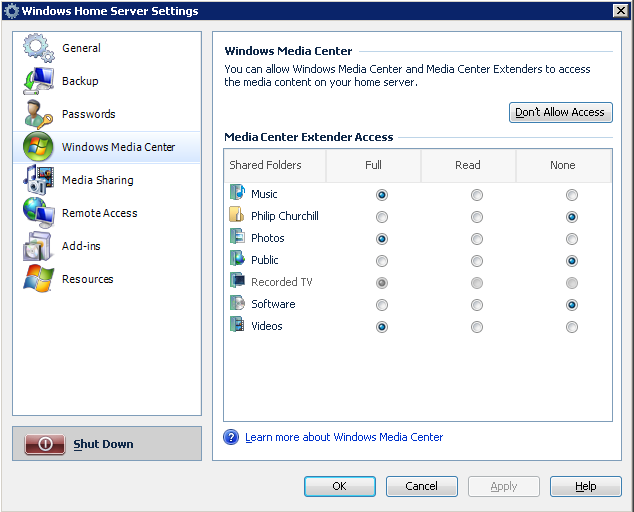
Task: Select None access for Software
Action: [x=572, y=305]
